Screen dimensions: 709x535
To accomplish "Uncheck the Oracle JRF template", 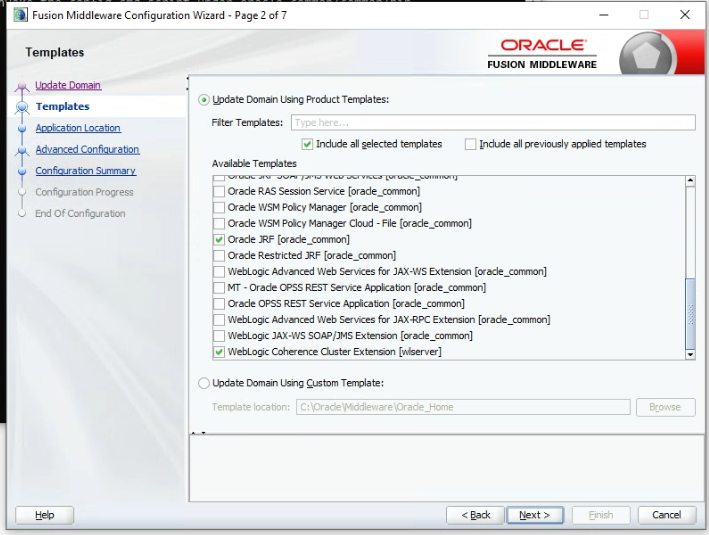I will coord(219,240).
